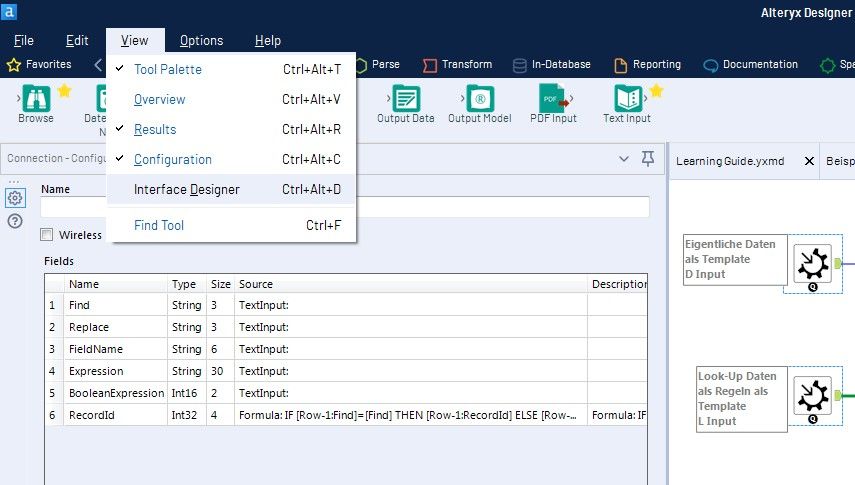Click the Alteryx app logo icon
This screenshot has width=855, height=485.
(x=9, y=11)
